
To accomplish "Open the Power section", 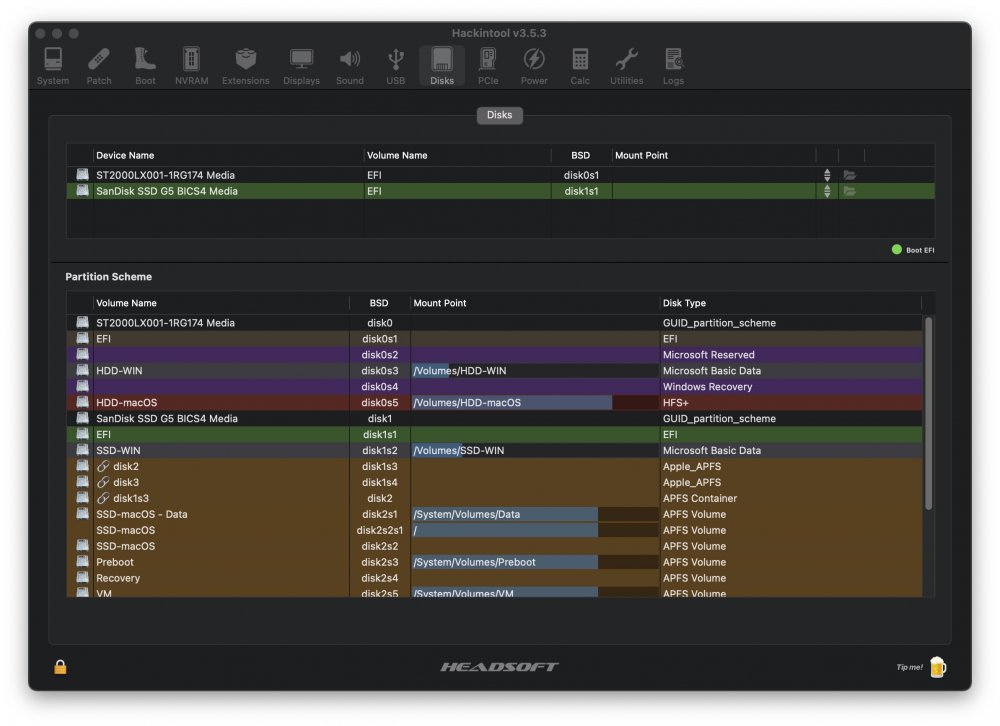I will [534, 66].
